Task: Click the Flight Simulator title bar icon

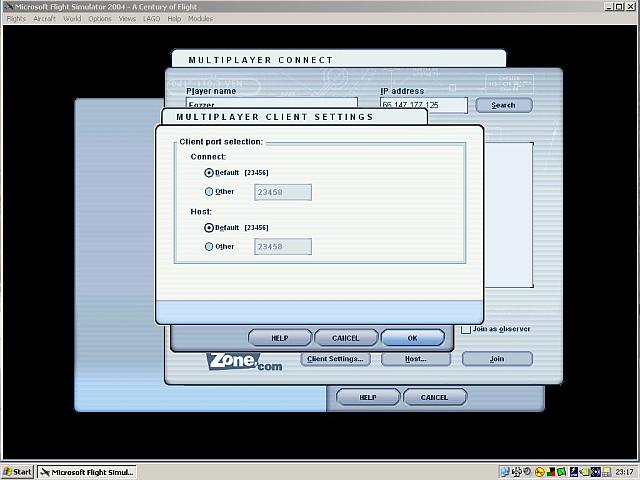Action: pos(7,6)
